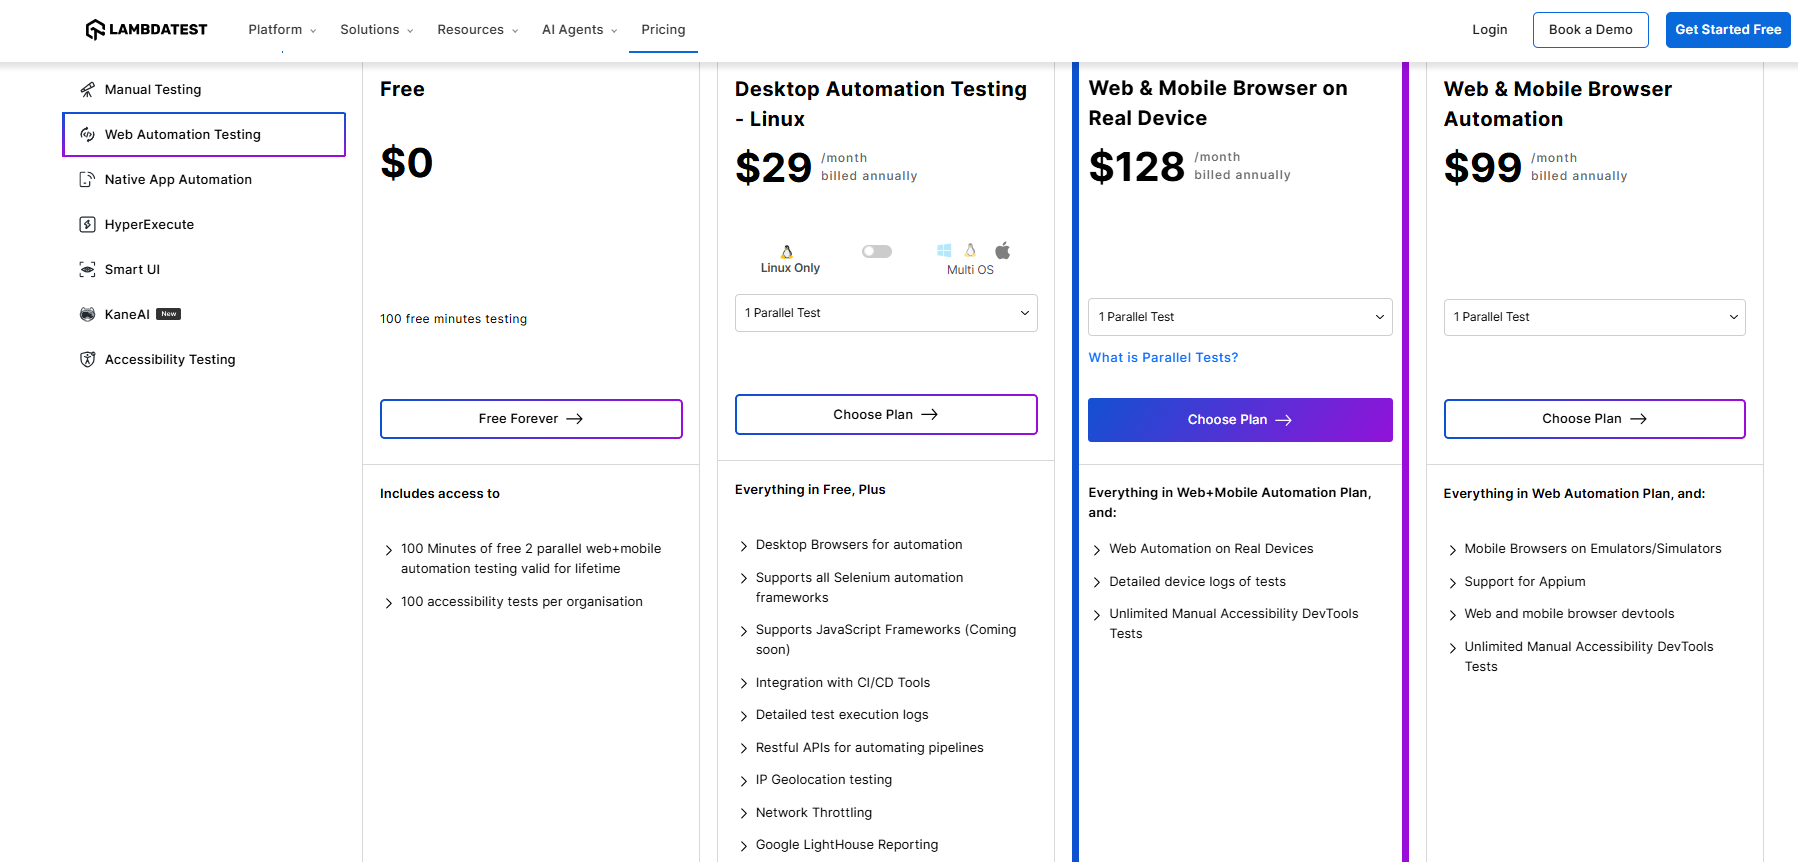Click the Book a Demo button

click(x=1590, y=30)
